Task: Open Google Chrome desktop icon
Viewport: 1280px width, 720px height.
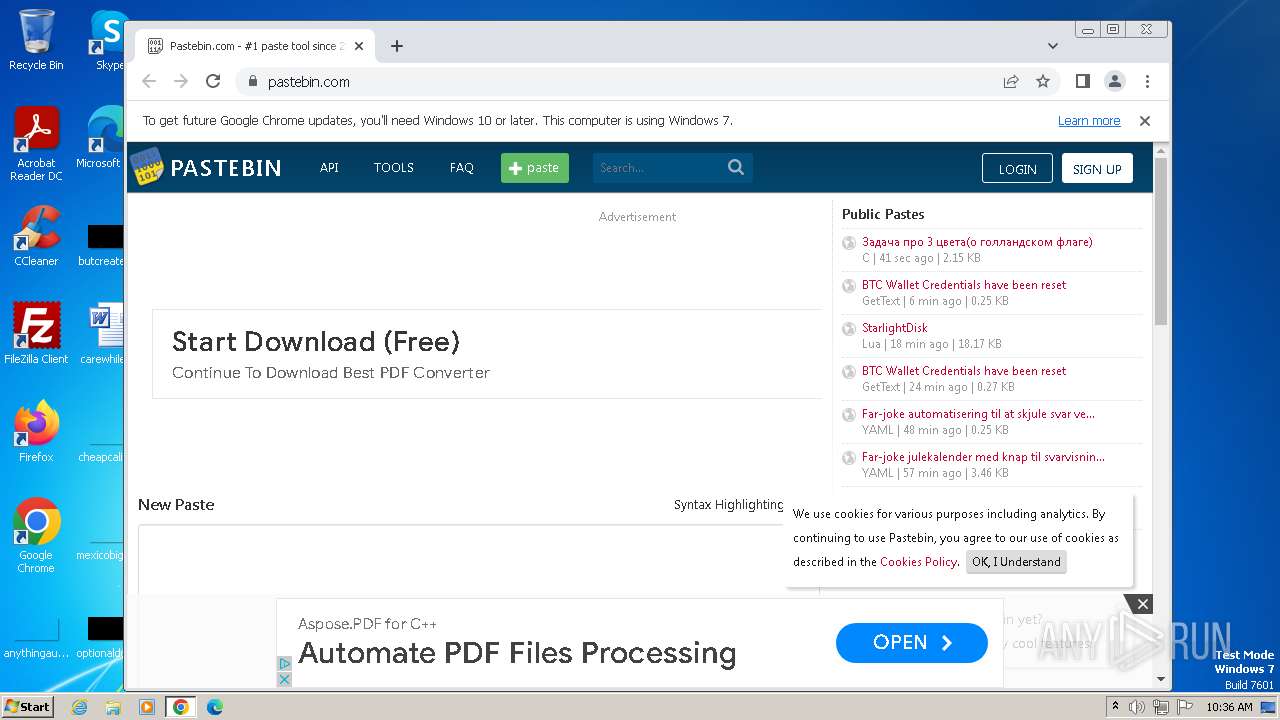Action: pos(36,536)
